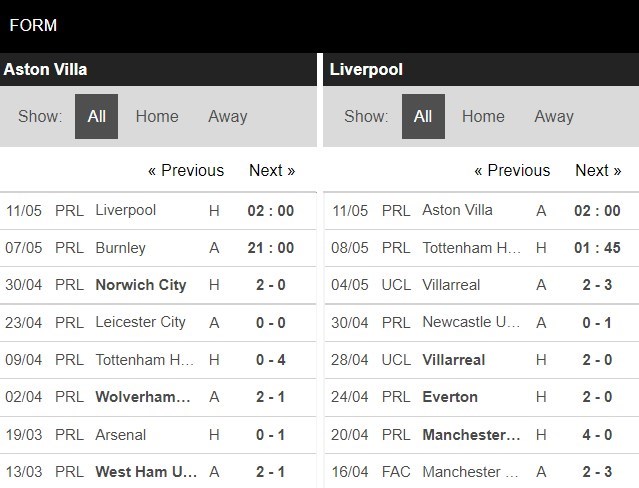Load Next Liverpool matches
The width and height of the screenshot is (639, 488).
click(598, 170)
